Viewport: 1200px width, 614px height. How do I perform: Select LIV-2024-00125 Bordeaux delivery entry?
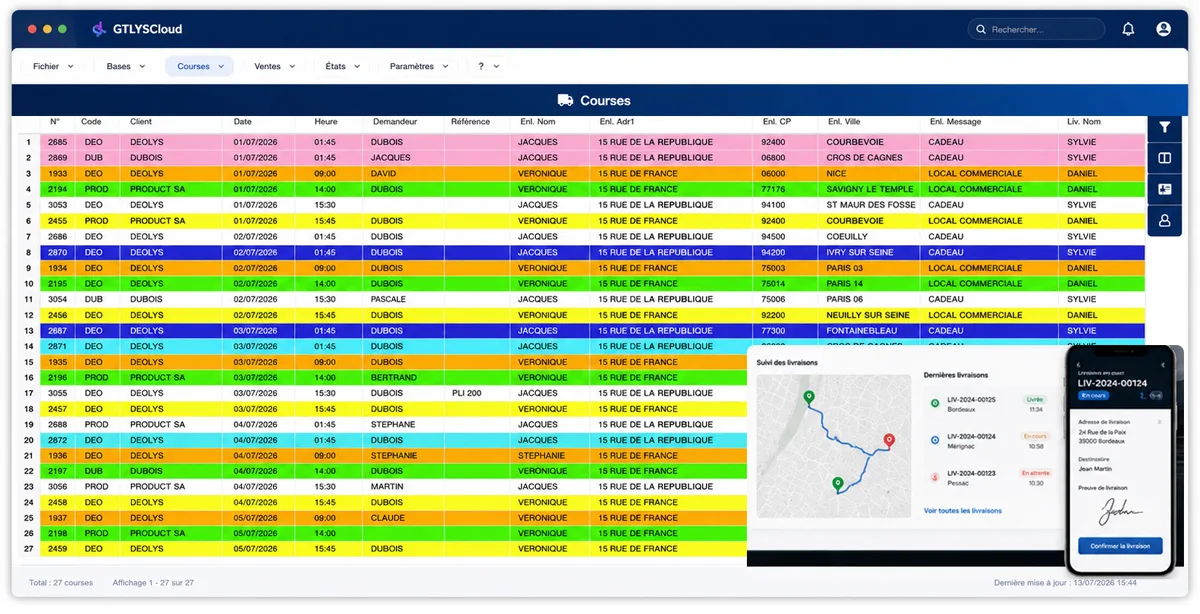click(x=987, y=404)
